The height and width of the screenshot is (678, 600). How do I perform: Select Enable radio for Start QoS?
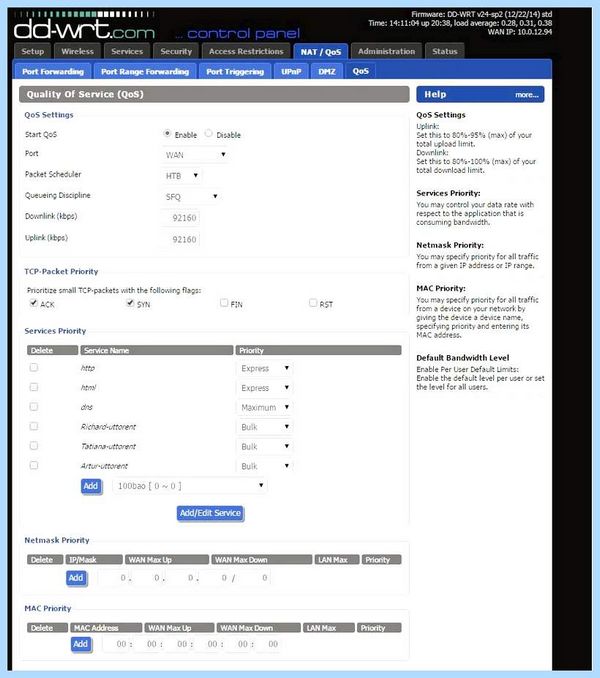coord(167,134)
